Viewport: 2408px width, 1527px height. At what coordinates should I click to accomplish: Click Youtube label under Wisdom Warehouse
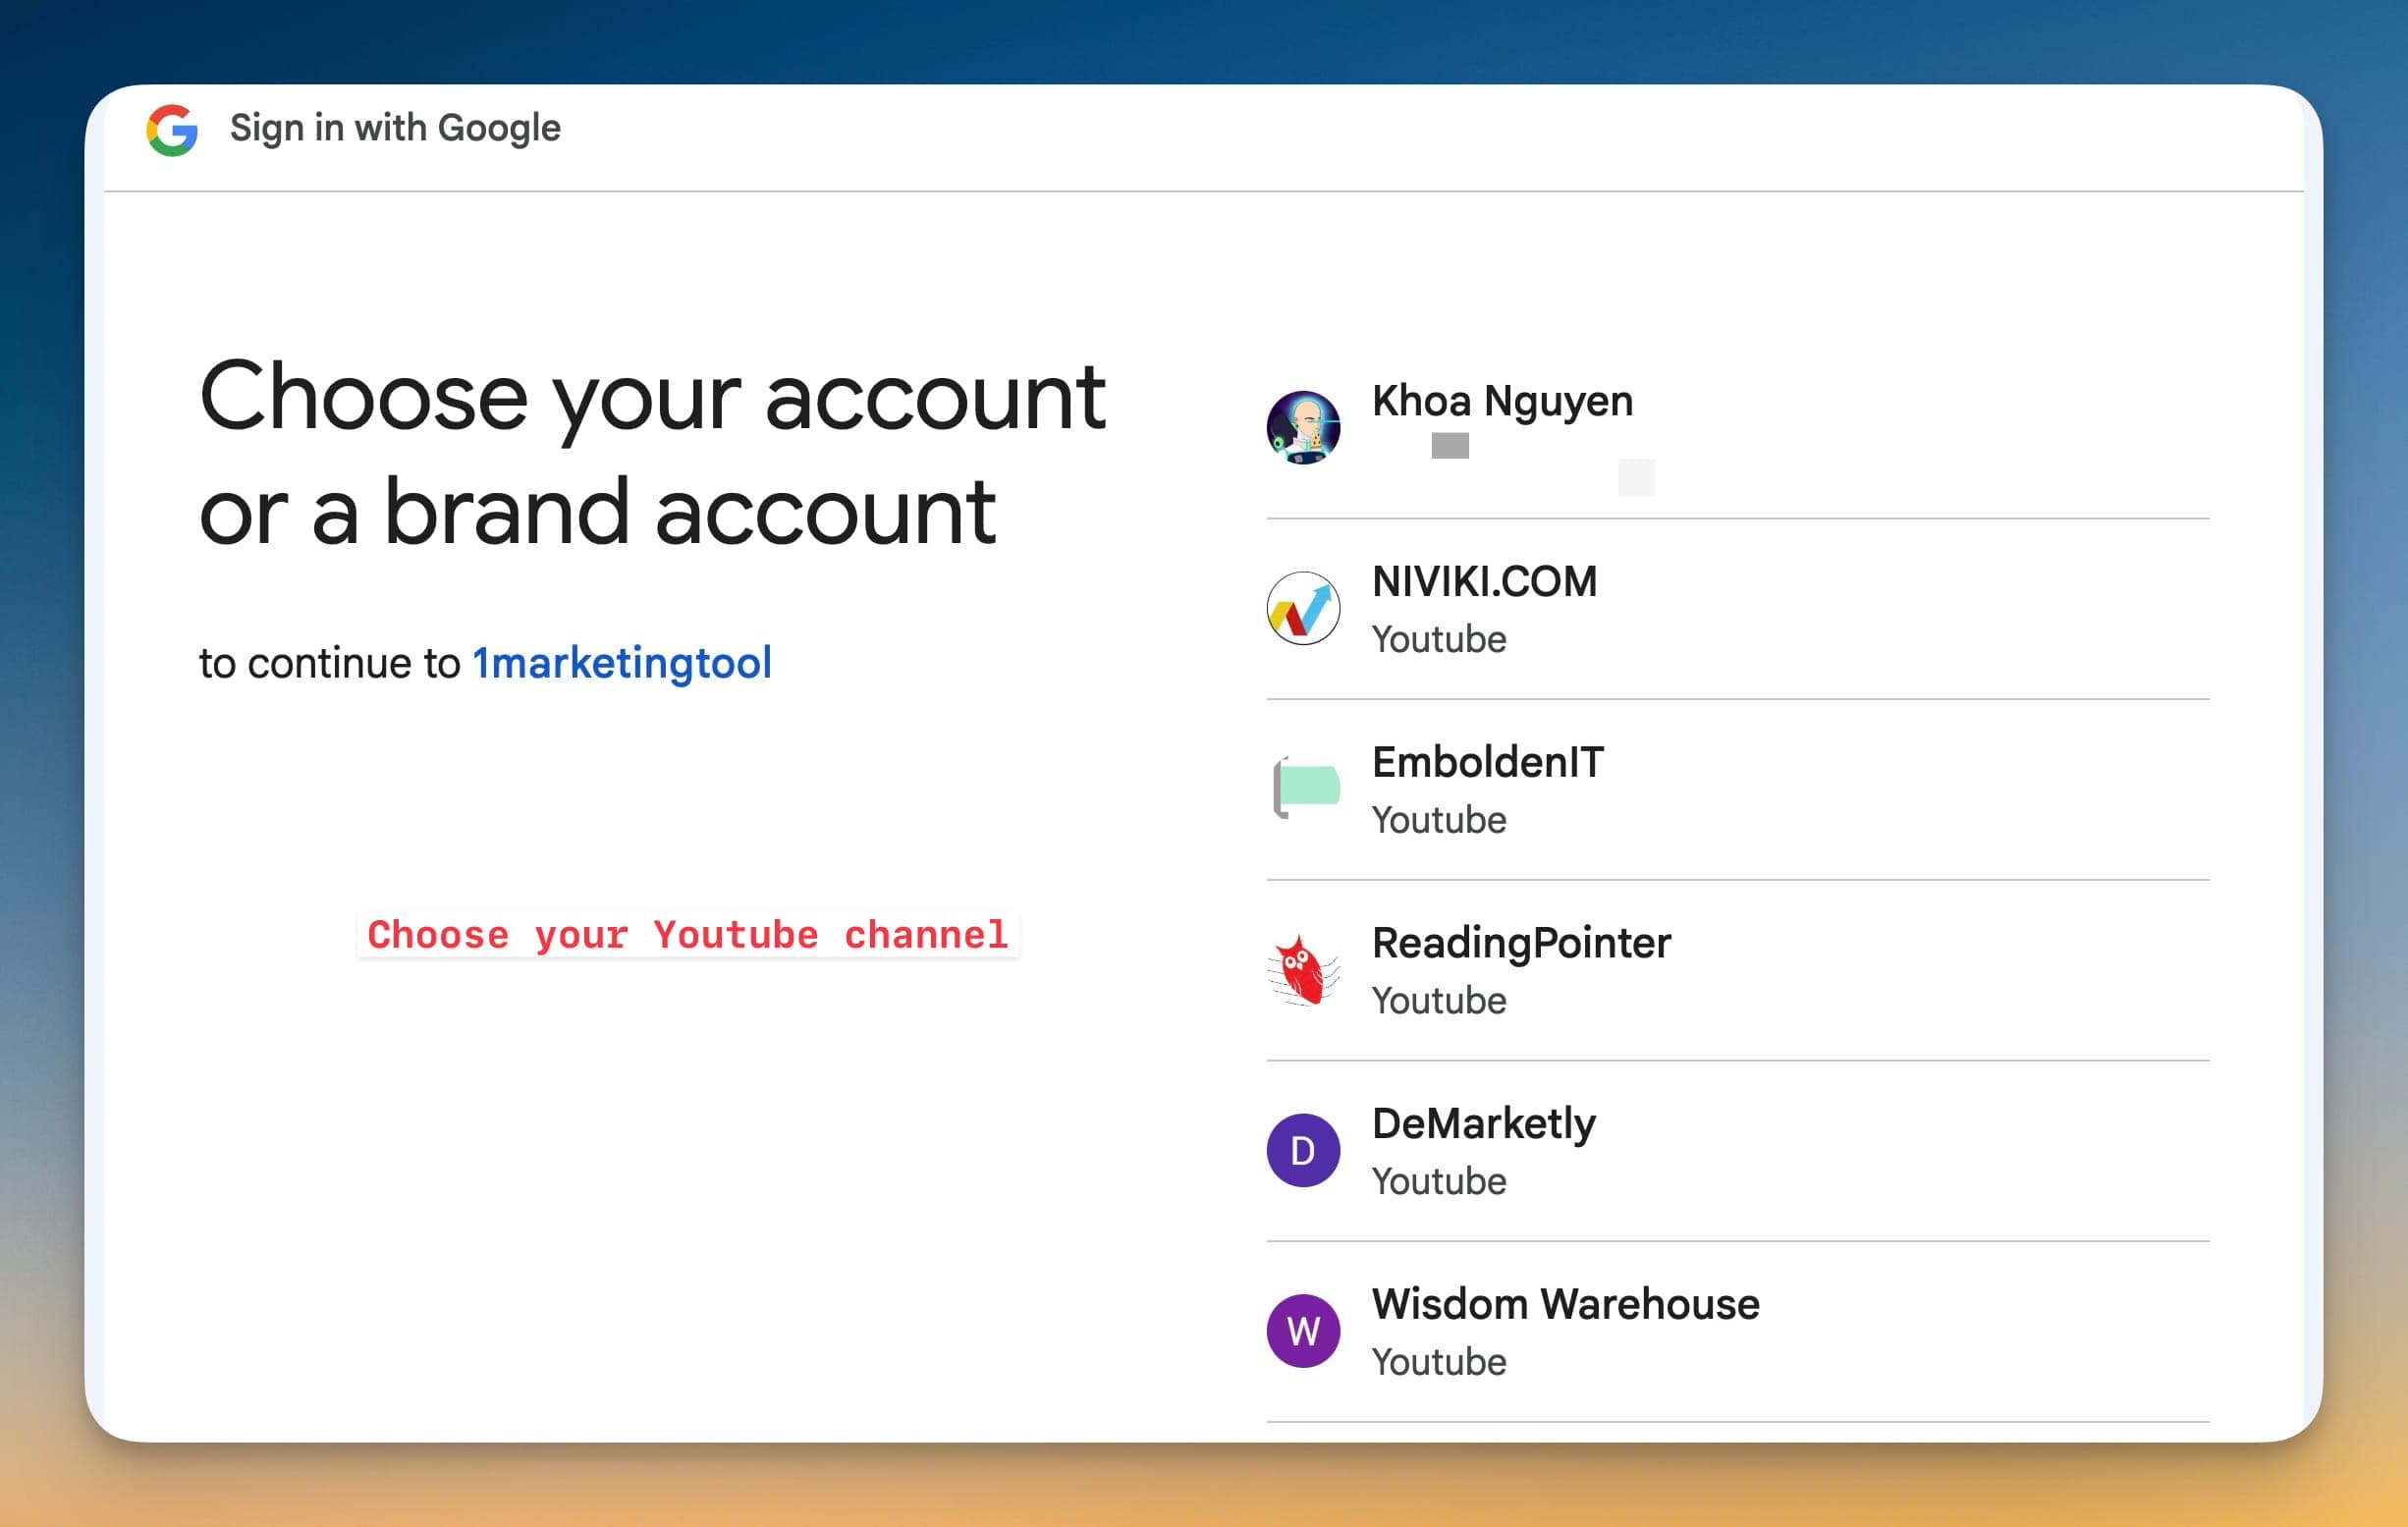pos(1439,1363)
